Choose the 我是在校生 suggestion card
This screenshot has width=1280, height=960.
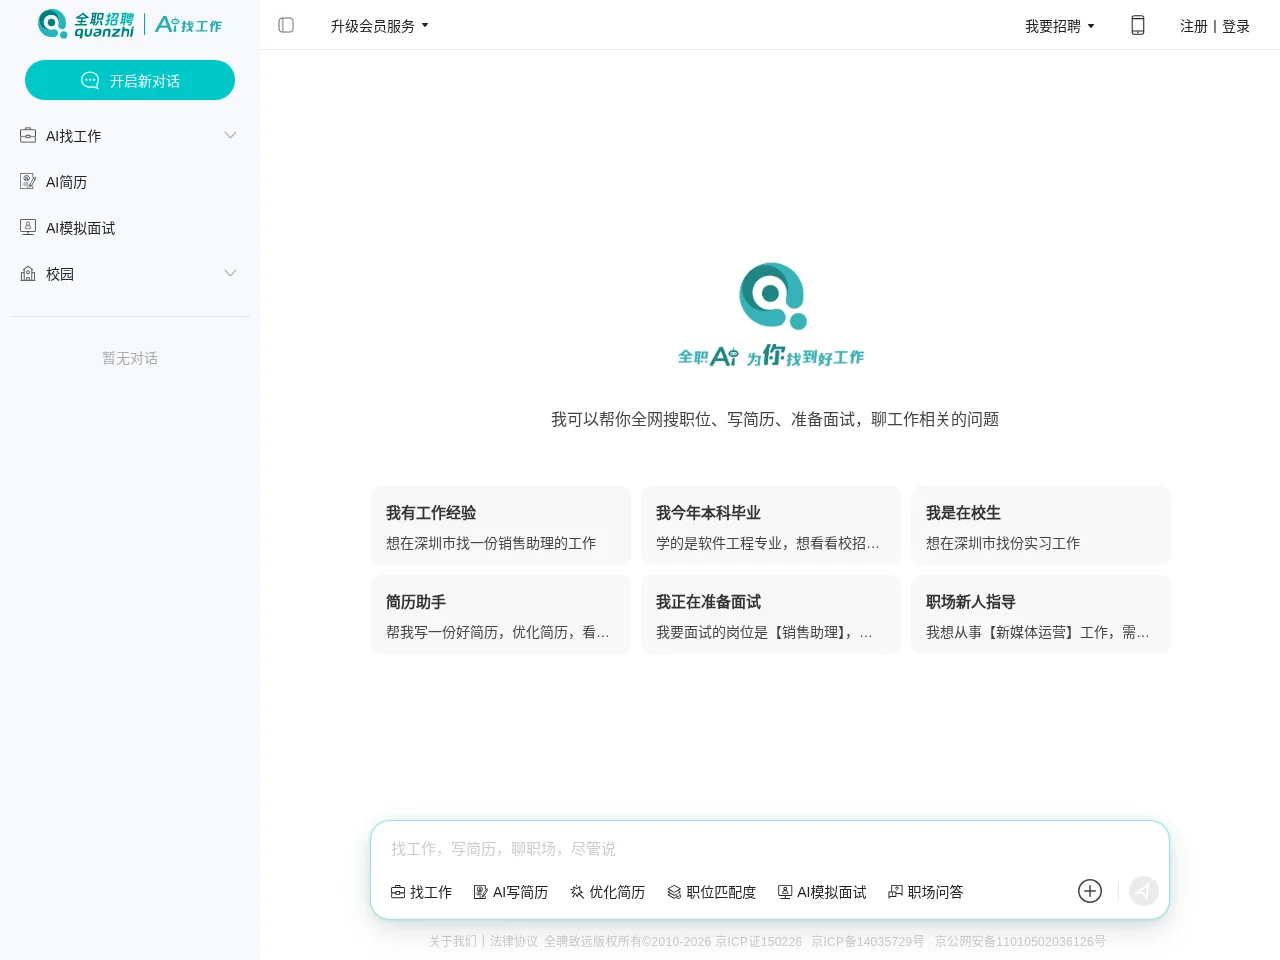coord(1041,526)
